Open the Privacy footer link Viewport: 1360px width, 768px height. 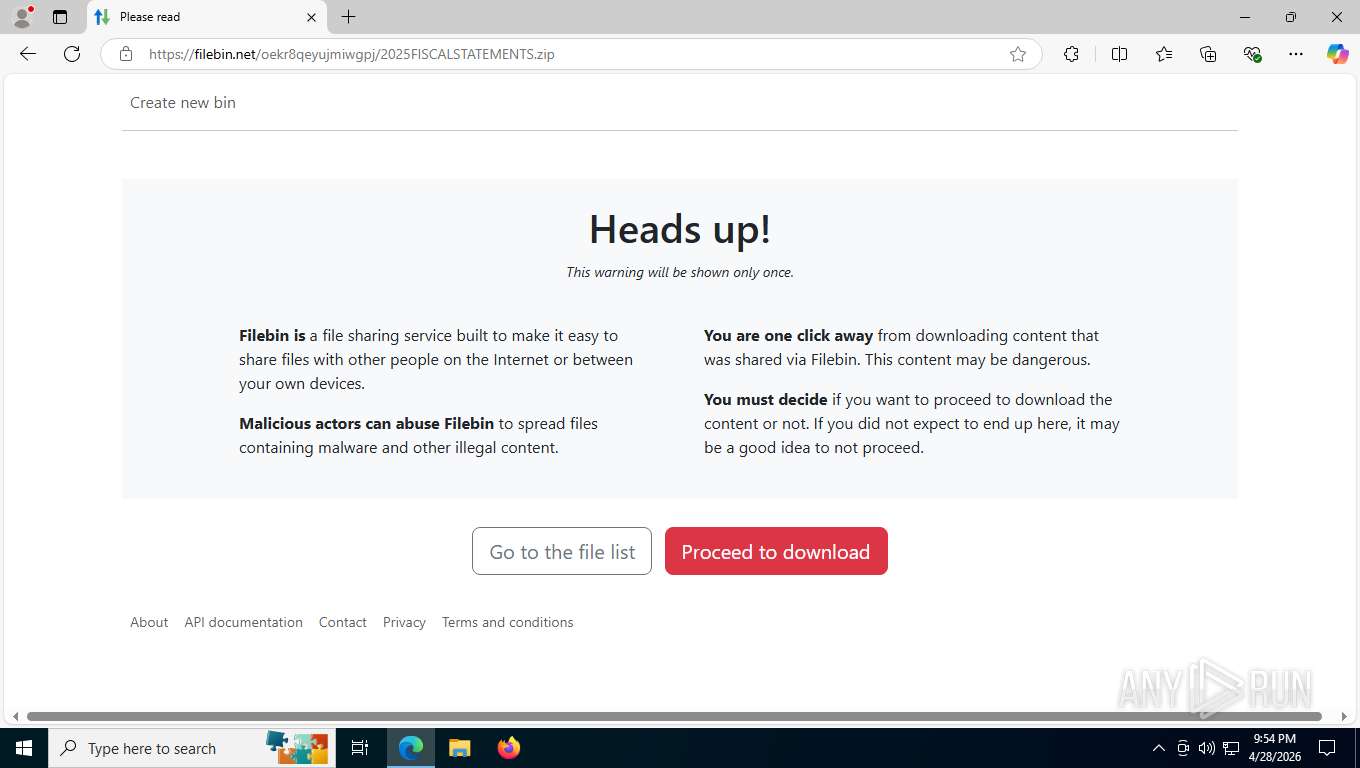tap(404, 622)
